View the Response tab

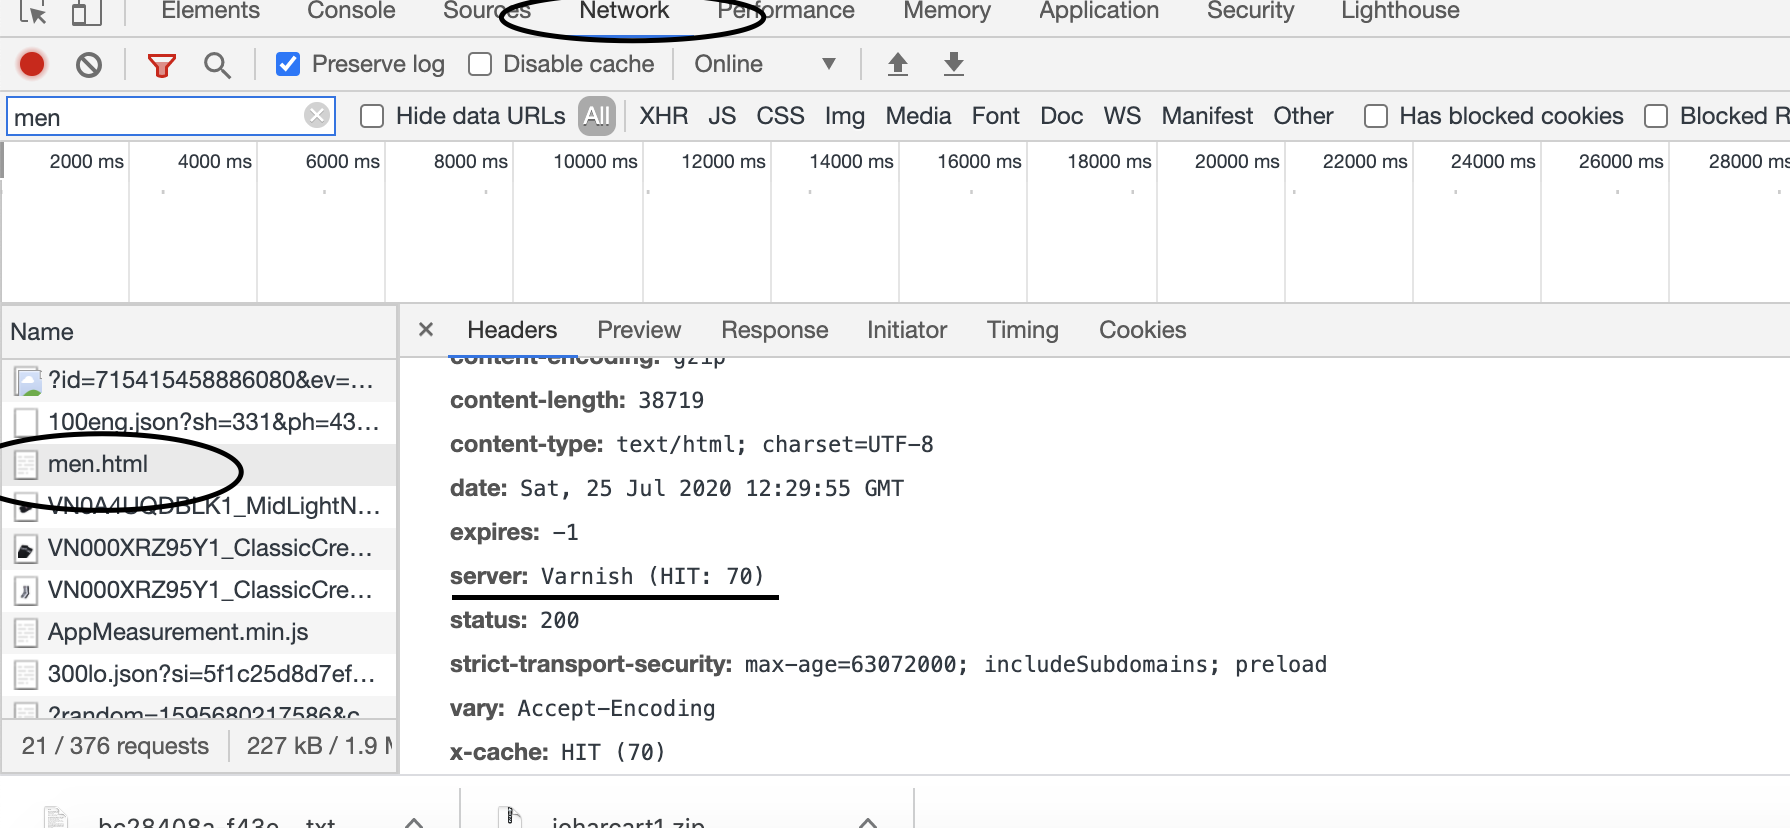[x=775, y=330]
